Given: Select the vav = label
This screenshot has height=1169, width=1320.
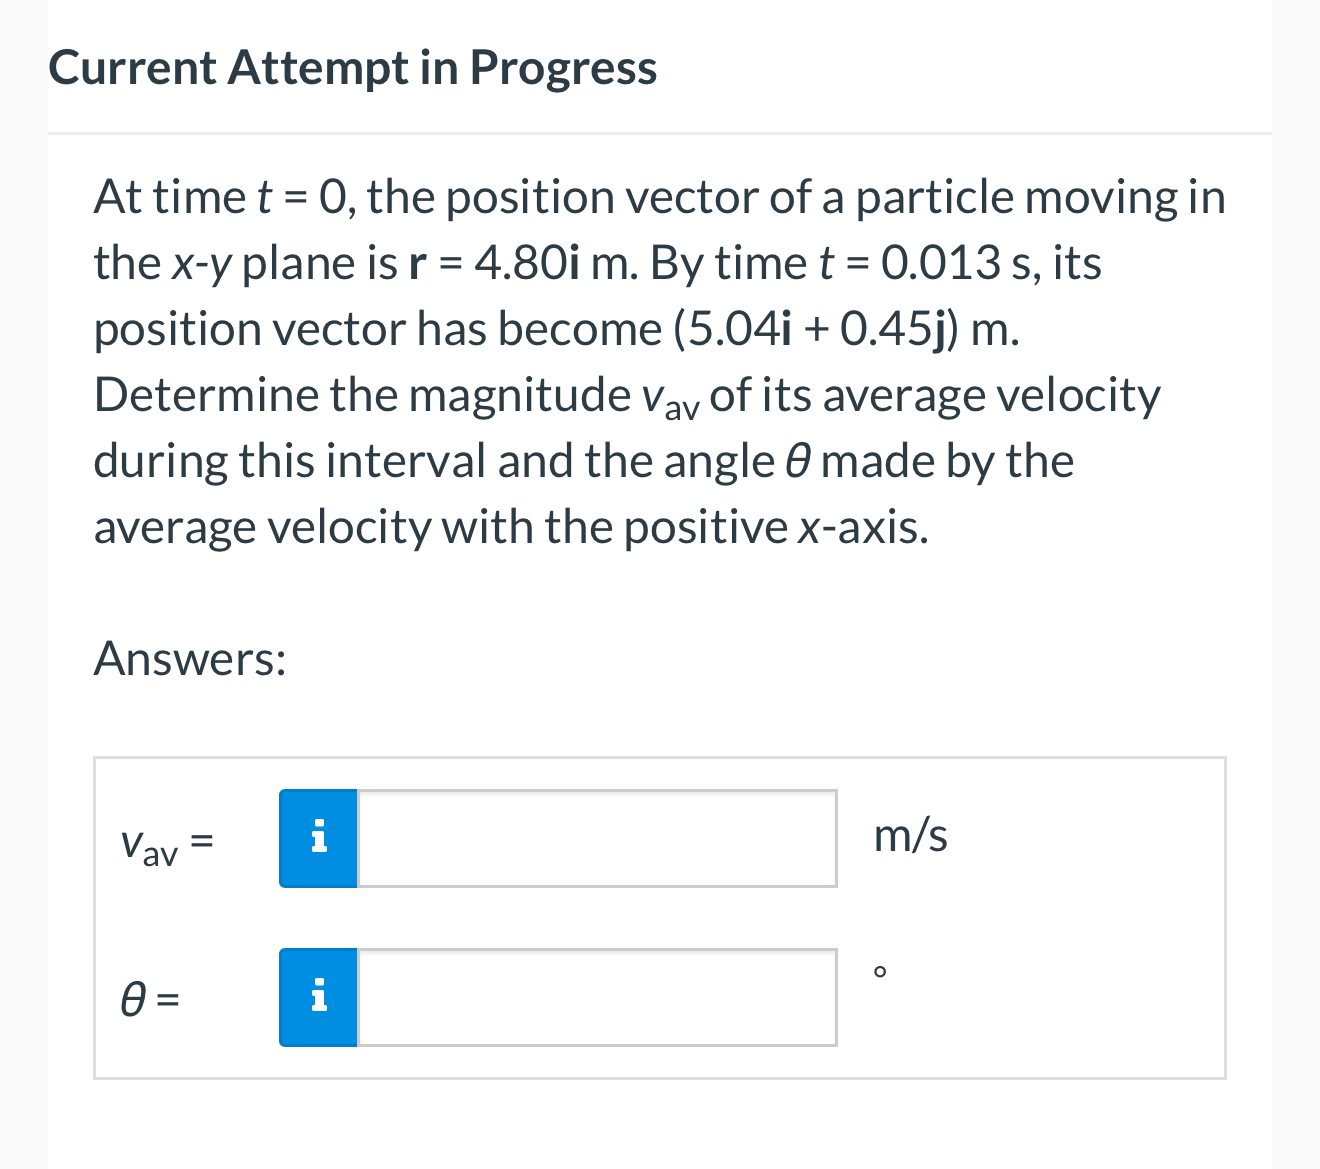Looking at the screenshot, I should point(166,843).
